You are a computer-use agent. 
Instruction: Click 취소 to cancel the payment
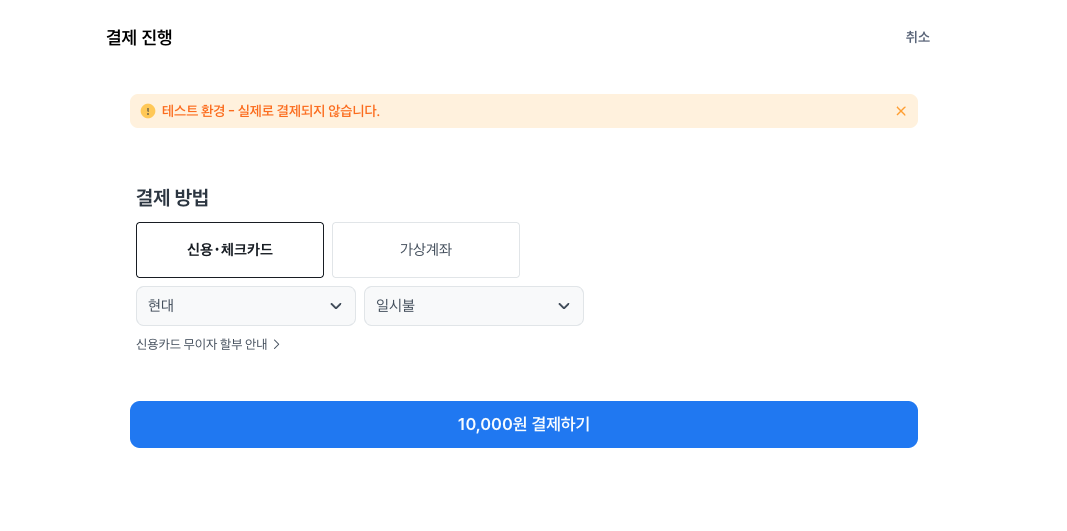[x=917, y=37]
